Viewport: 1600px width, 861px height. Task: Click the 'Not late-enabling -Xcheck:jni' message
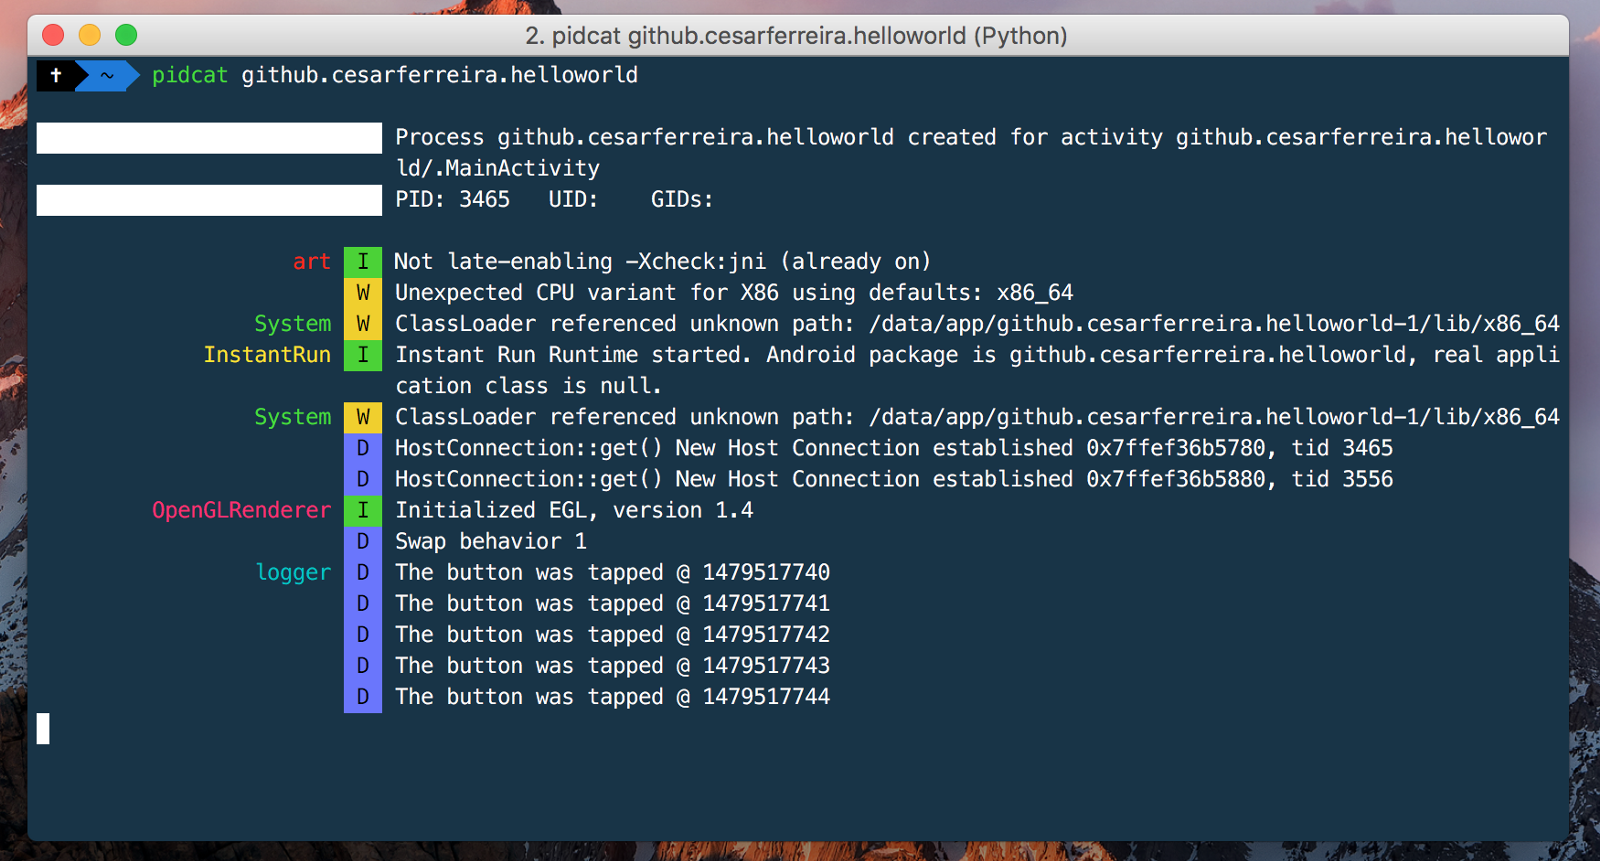(x=662, y=261)
